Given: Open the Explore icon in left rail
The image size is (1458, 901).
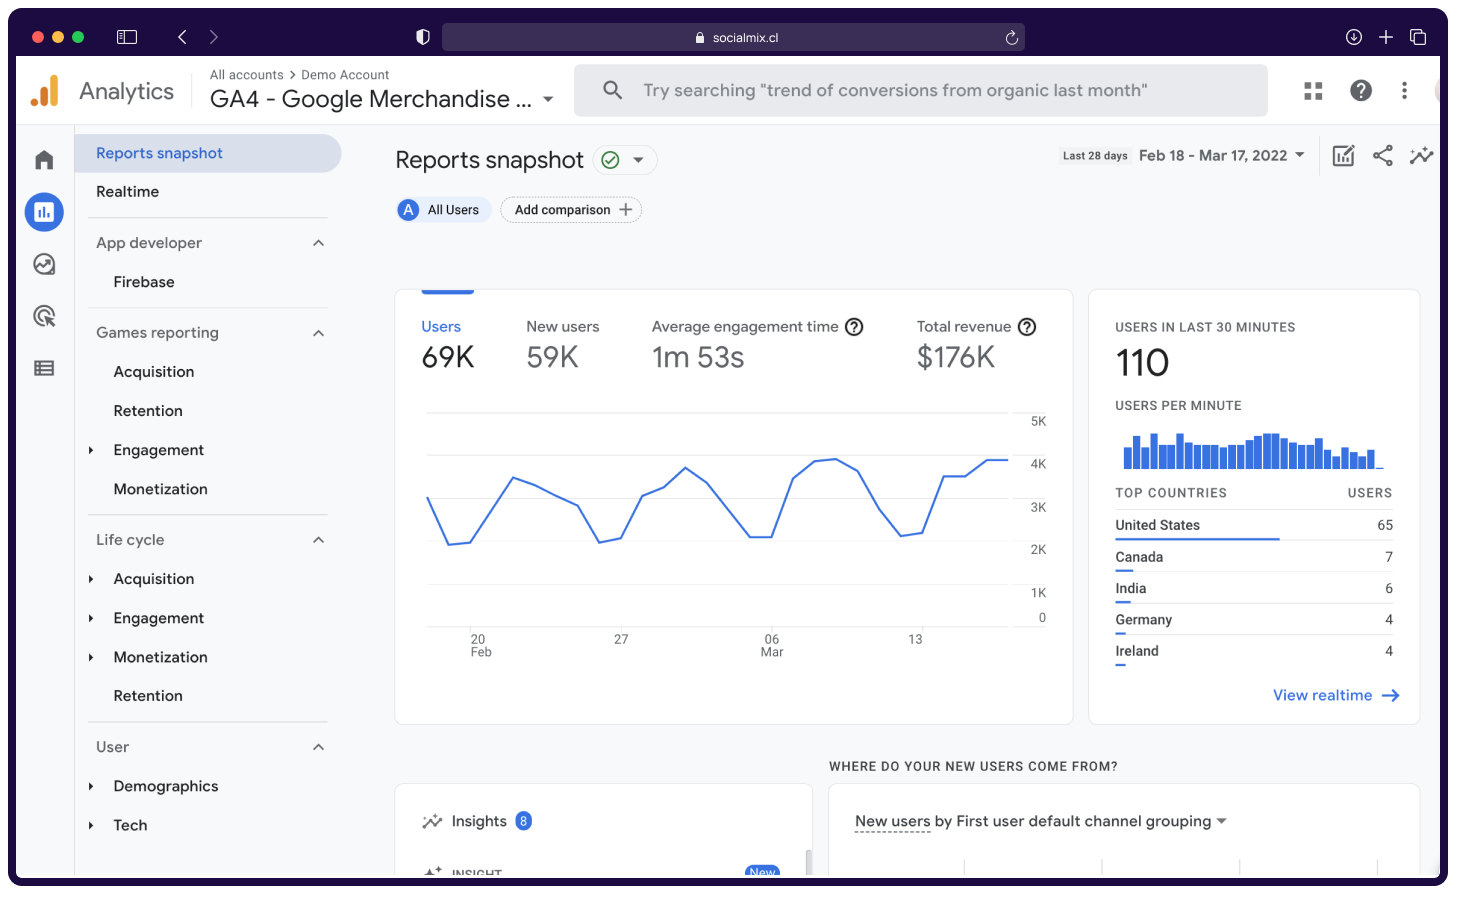Looking at the screenshot, I should coord(44,264).
